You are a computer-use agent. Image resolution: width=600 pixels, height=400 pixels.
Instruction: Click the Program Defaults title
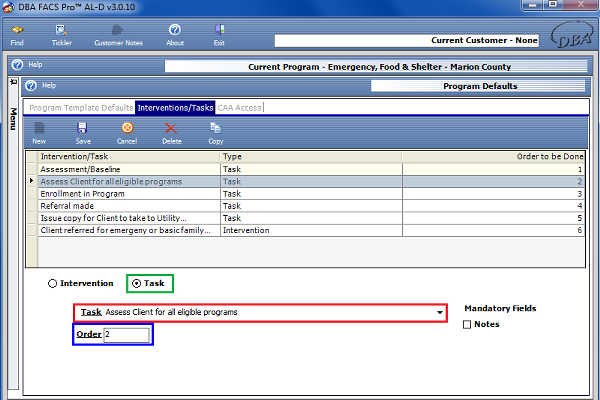[480, 86]
